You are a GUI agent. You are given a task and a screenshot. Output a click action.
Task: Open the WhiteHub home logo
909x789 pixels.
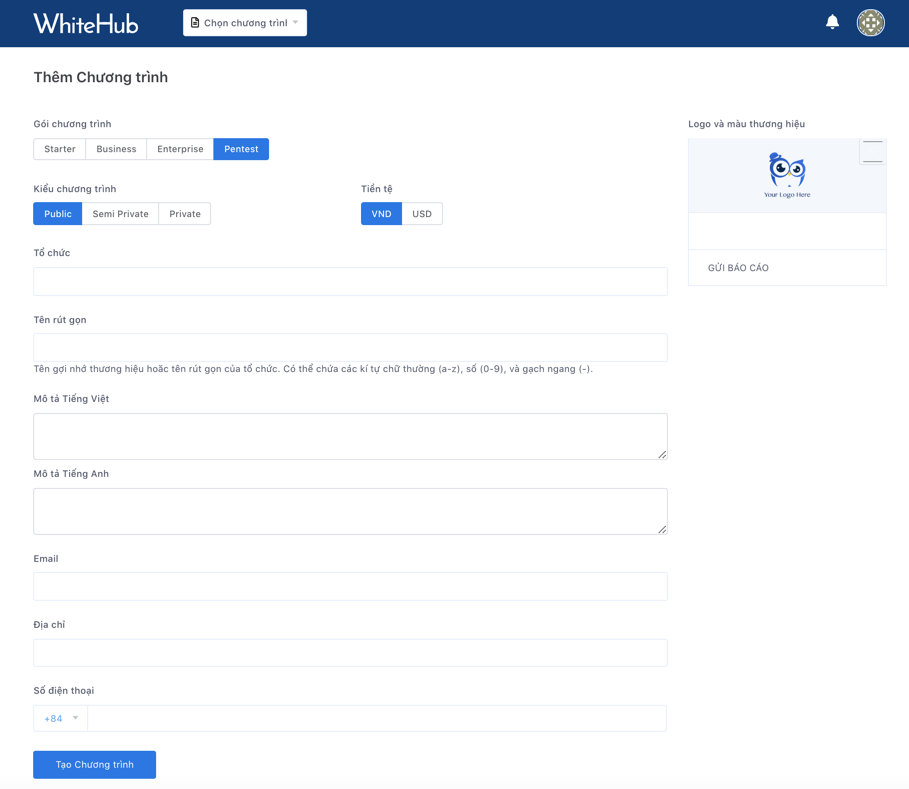[x=86, y=22]
